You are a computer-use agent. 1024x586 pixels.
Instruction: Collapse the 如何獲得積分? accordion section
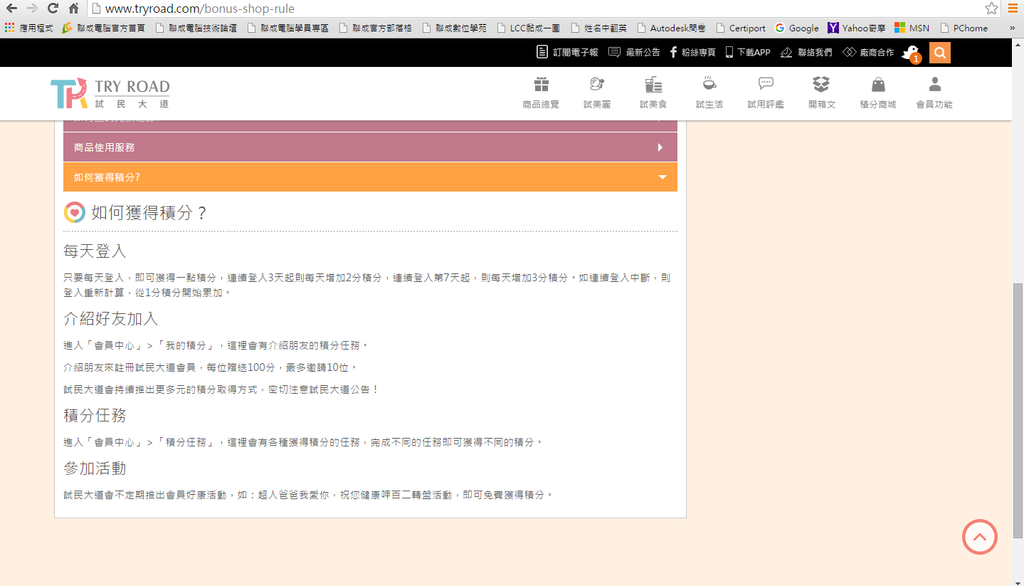(x=370, y=177)
